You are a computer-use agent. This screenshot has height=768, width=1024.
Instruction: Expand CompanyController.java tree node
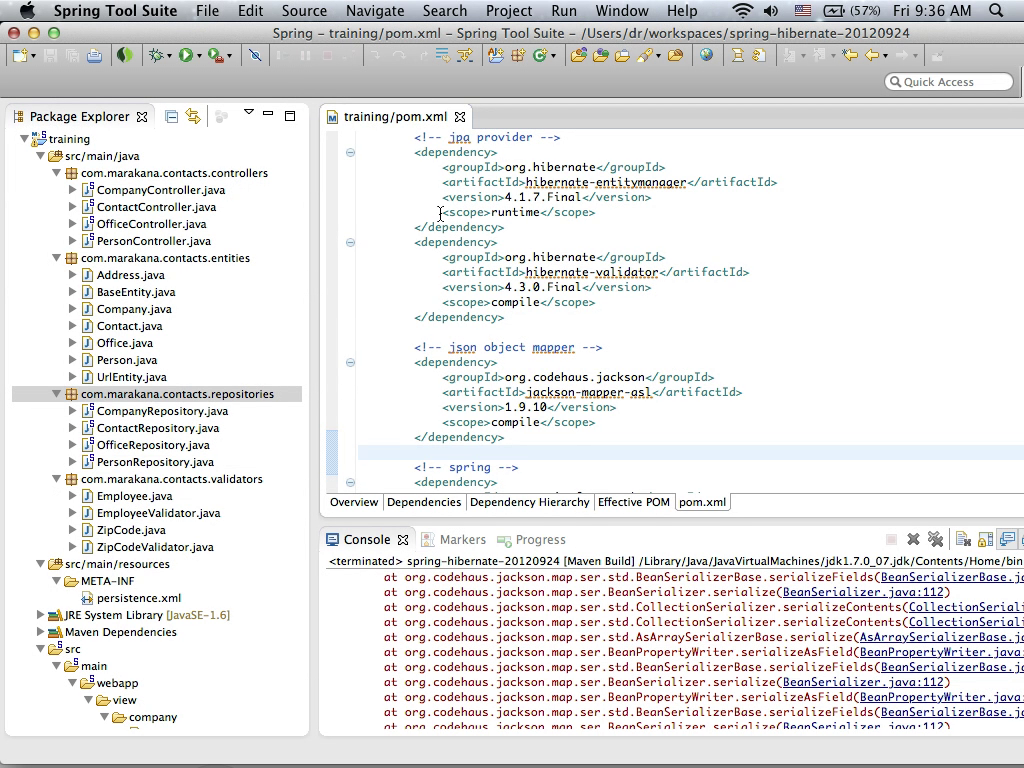pyautogui.click(x=72, y=189)
